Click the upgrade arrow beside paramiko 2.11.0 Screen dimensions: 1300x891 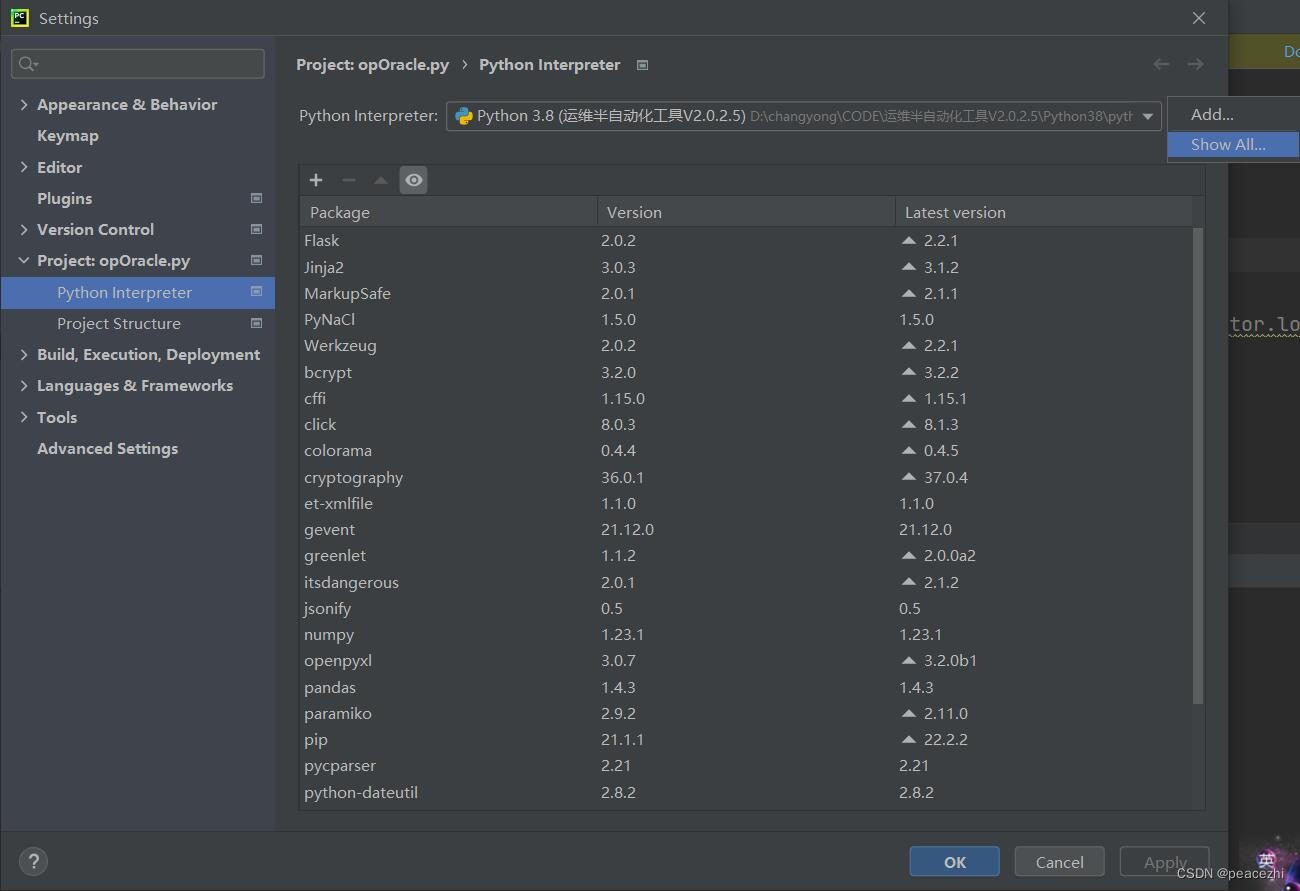point(908,713)
